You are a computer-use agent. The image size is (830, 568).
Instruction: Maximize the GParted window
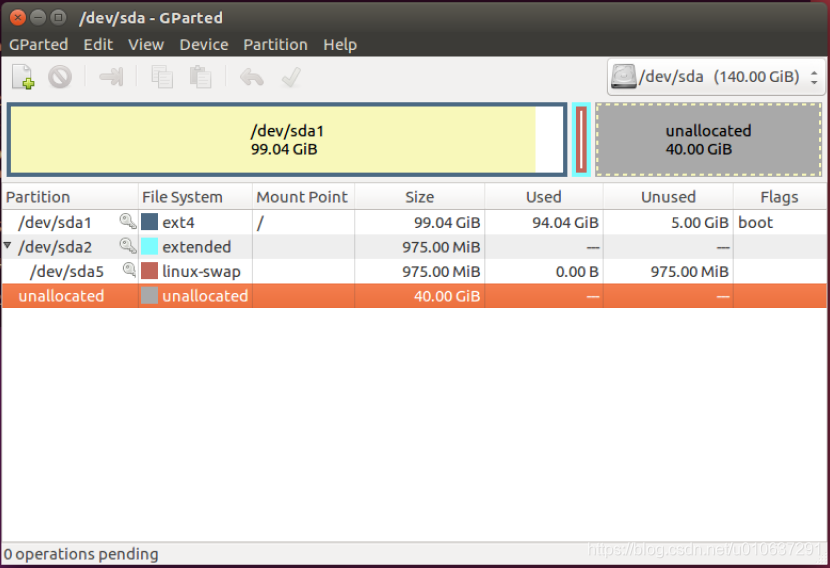pos(58,17)
